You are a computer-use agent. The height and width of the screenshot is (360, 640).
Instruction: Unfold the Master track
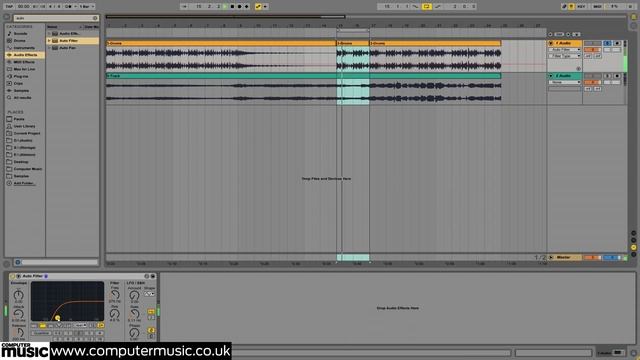(551, 258)
